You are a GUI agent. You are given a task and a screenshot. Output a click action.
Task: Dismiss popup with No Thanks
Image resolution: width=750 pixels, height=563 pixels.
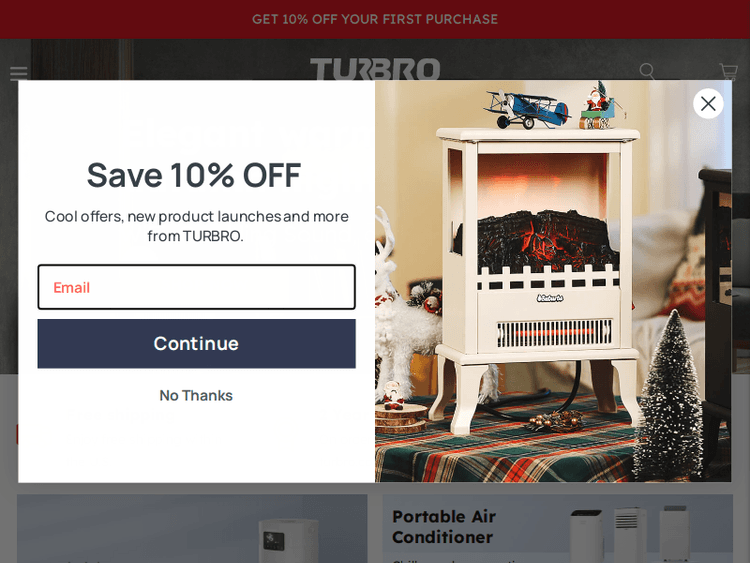[196, 396]
